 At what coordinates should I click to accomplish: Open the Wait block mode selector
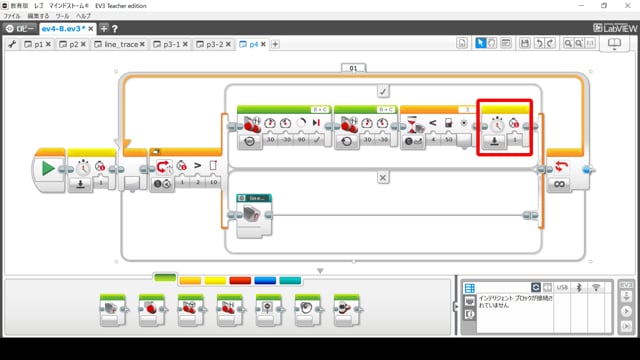413,141
